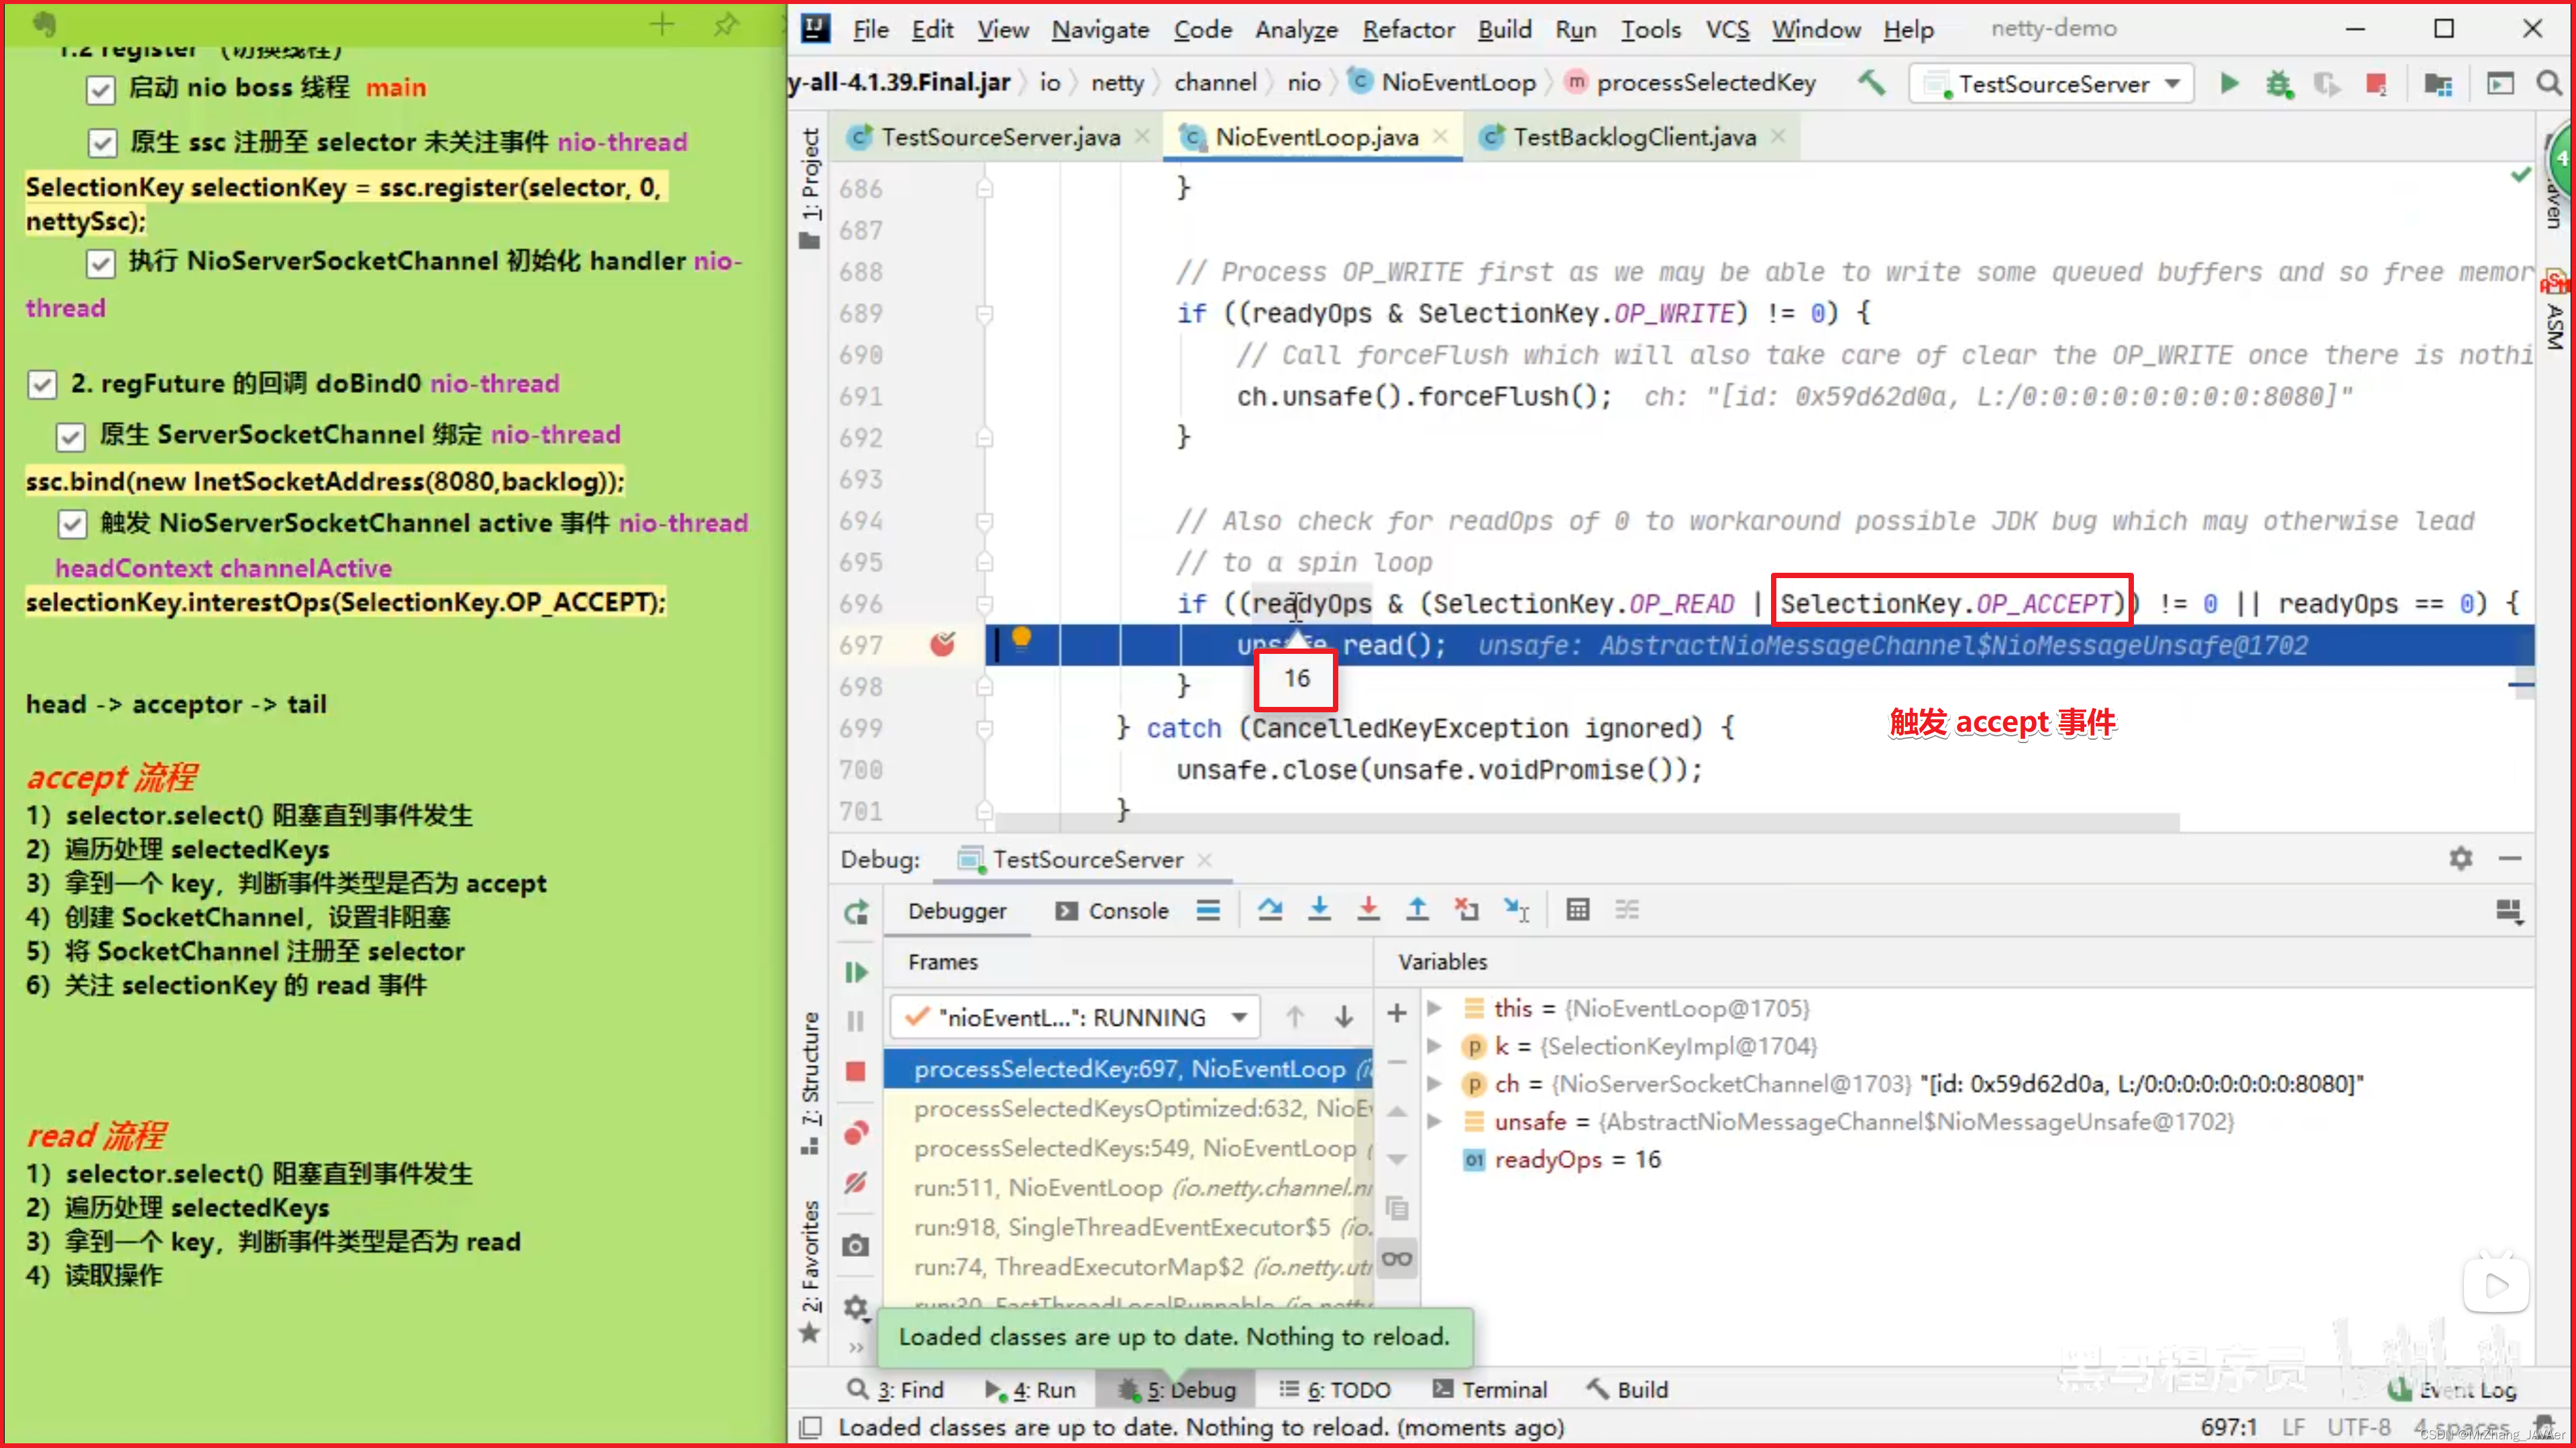Viewport: 2576px width, 1448px height.
Task: Click the horizontal editor scrollbar
Action: coord(1586,822)
